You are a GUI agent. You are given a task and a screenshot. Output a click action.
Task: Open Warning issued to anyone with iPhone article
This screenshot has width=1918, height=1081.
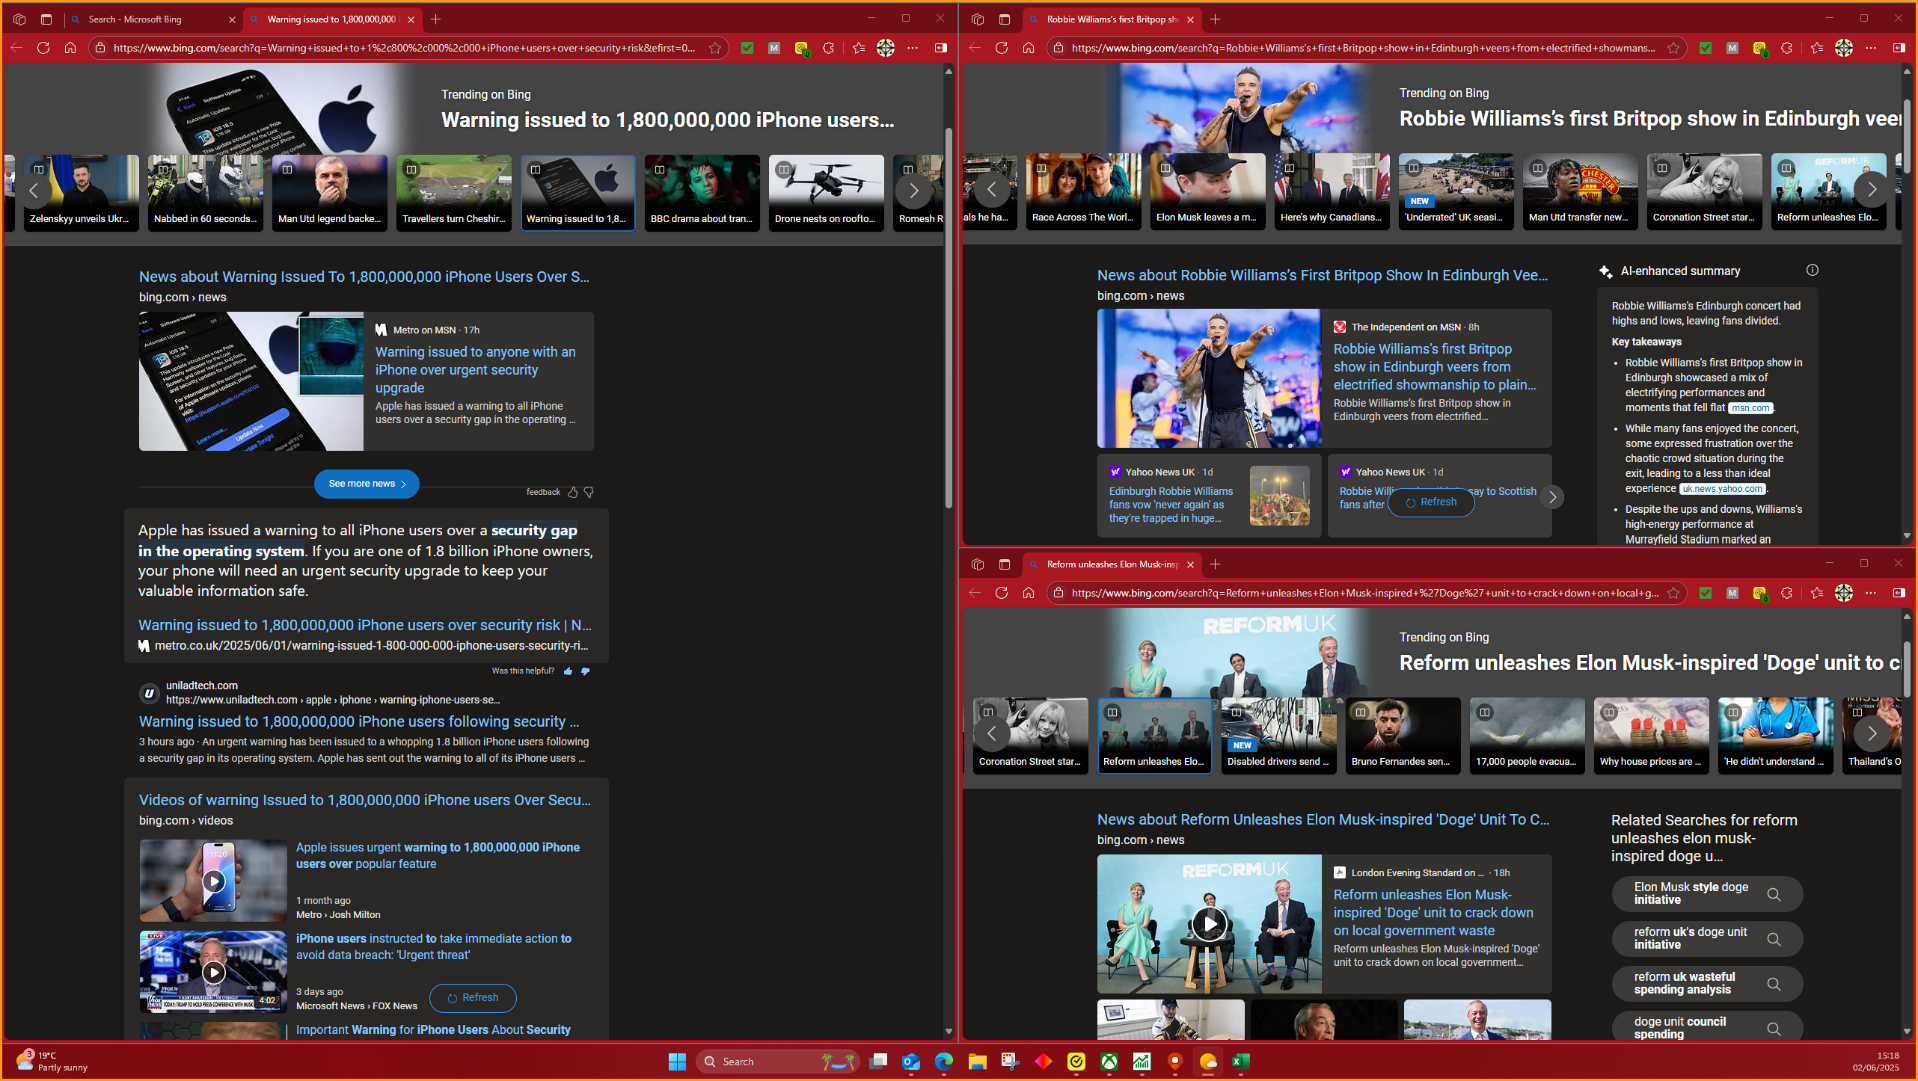pyautogui.click(x=475, y=370)
